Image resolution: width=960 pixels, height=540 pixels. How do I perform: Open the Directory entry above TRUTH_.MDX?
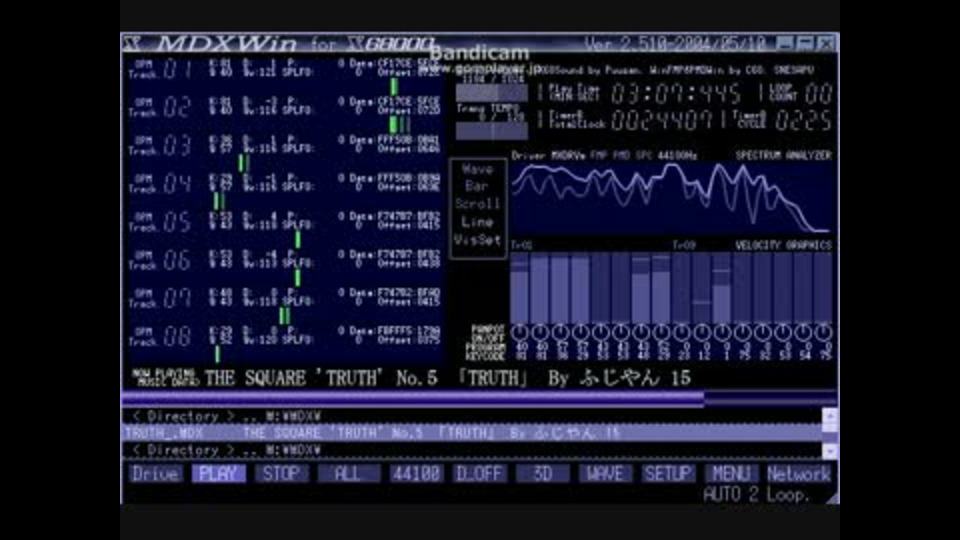point(471,416)
